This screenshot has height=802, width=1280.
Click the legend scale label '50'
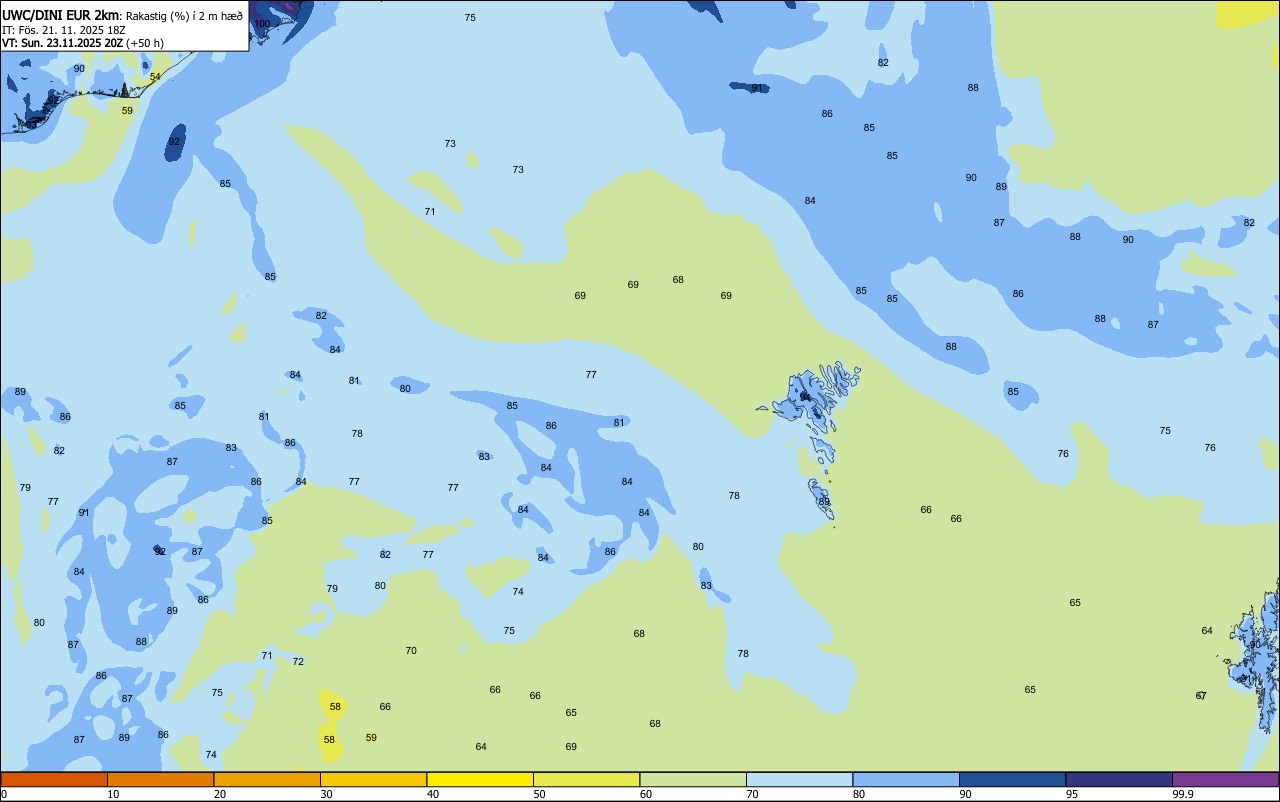tap(539, 794)
